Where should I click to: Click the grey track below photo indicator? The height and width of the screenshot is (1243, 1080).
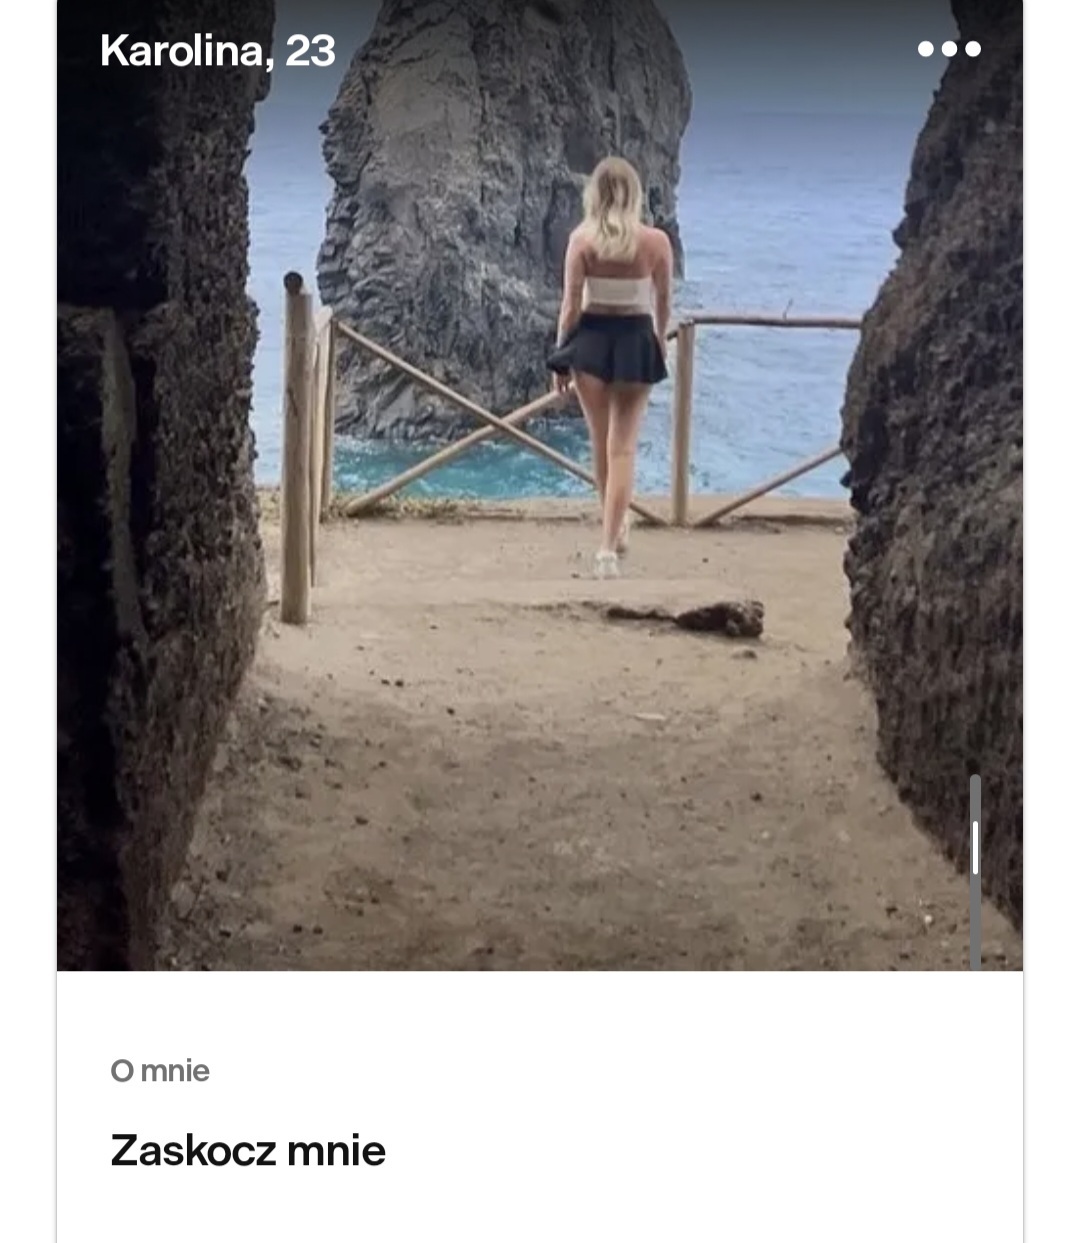tap(975, 922)
